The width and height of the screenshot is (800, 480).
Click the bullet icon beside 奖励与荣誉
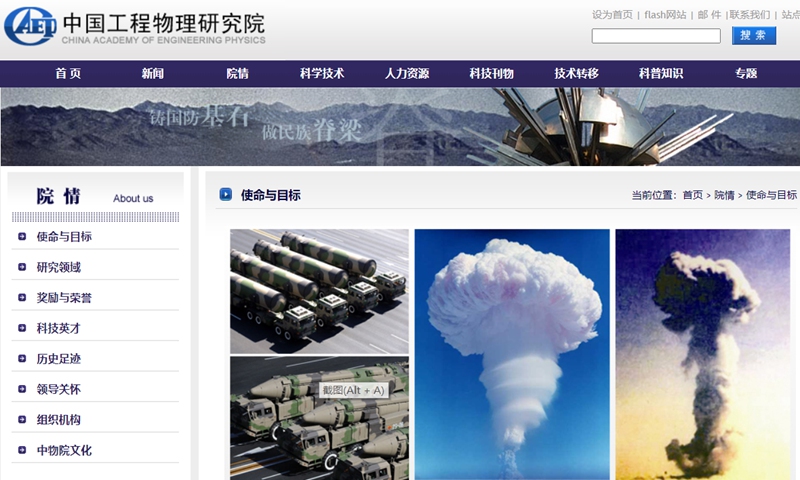click(x=22, y=298)
